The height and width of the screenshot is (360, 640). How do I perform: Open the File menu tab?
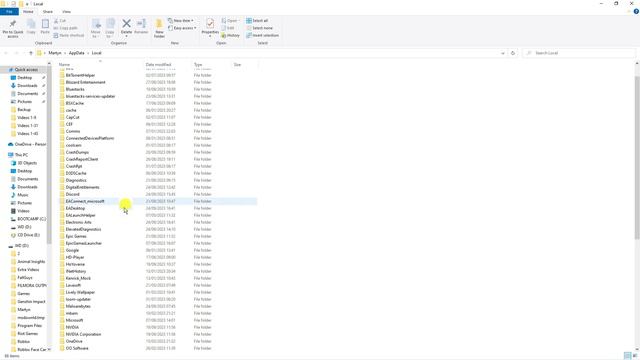(9, 12)
